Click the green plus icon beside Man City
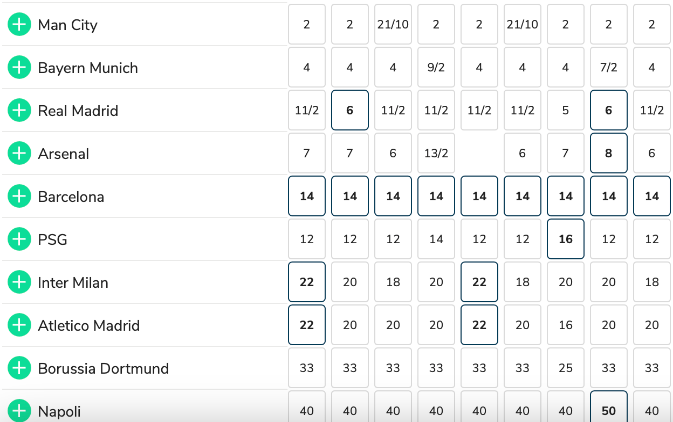Image resolution: width=673 pixels, height=422 pixels. (19, 25)
